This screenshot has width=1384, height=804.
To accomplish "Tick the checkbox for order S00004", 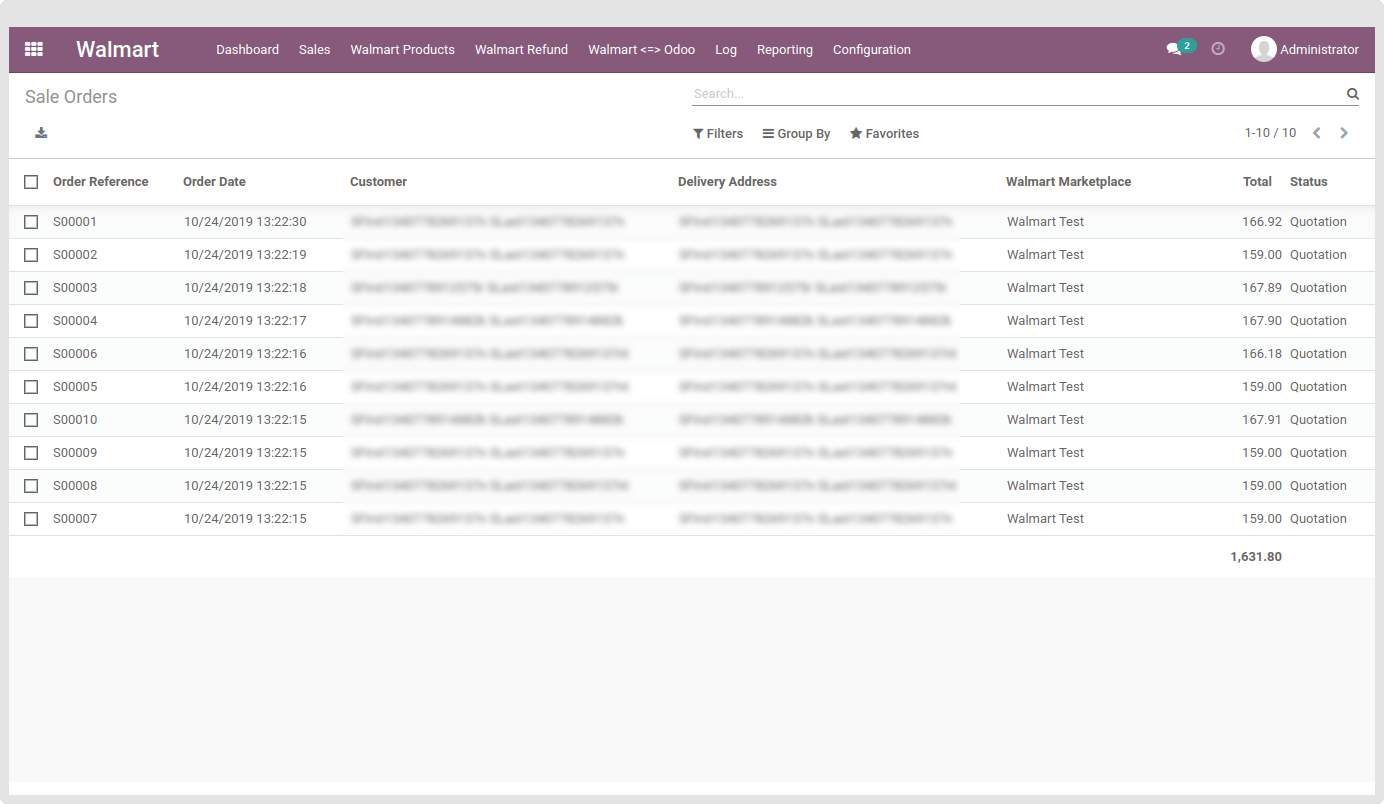I will point(31,321).
